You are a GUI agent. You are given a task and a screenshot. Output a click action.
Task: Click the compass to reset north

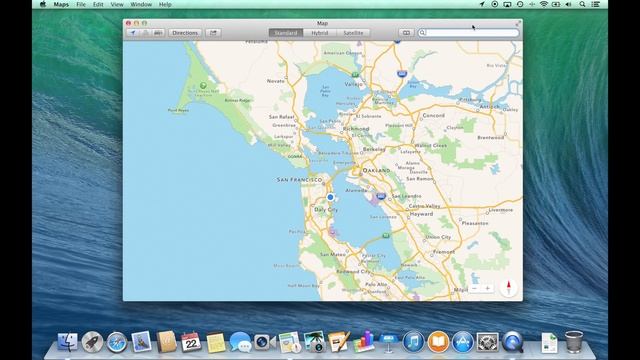(509, 288)
